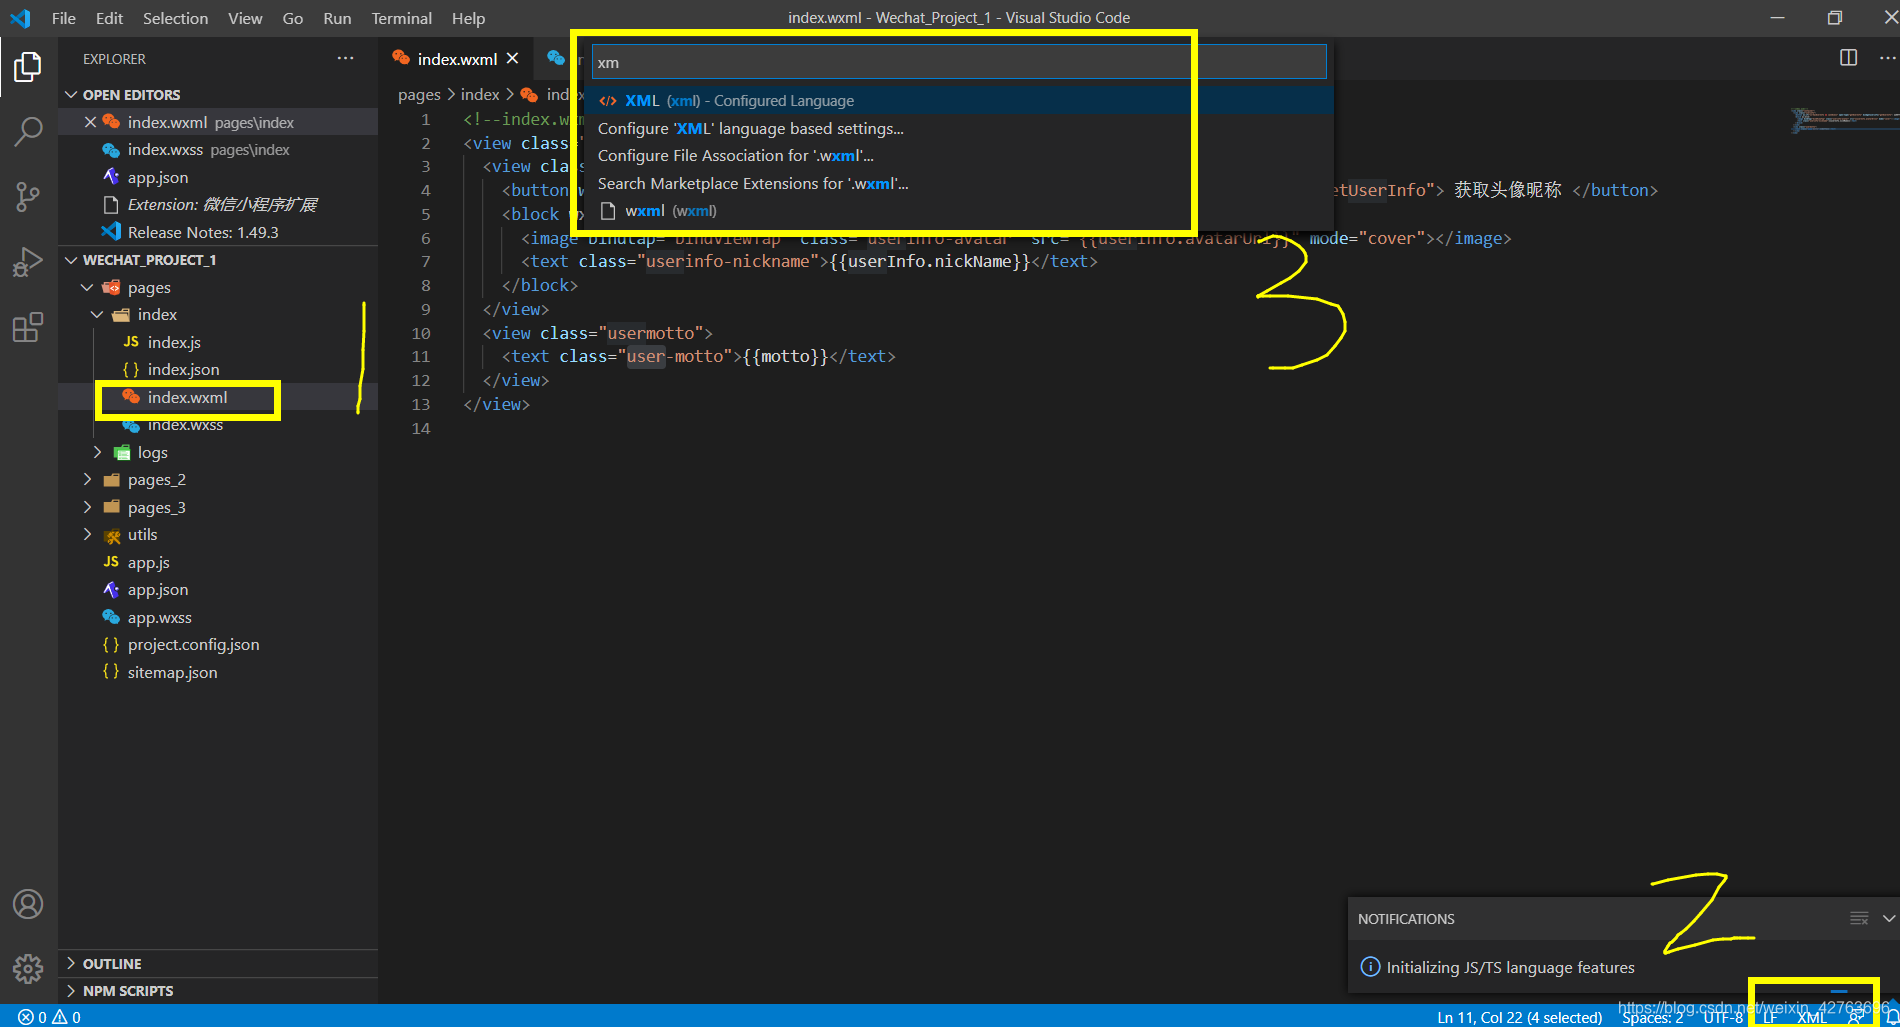
Task: Hide the Notifications panel chevron
Action: (1888, 918)
